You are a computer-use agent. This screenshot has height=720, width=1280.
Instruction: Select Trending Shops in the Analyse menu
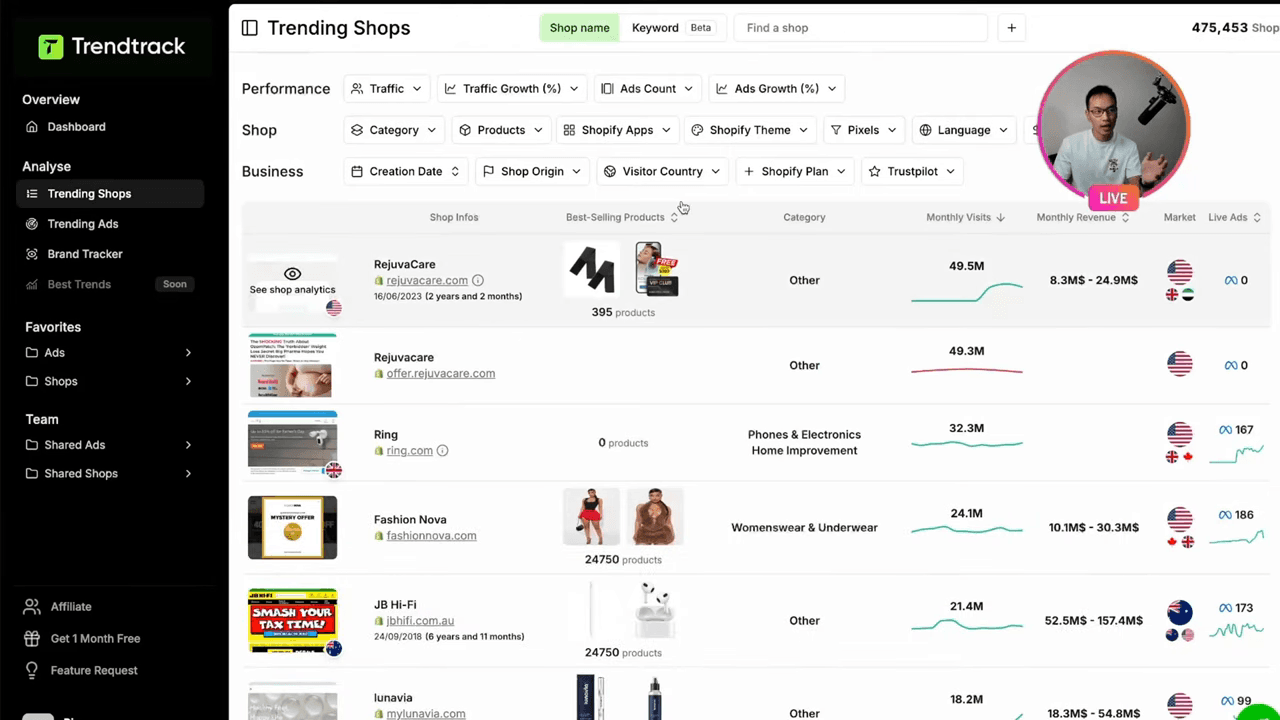click(89, 193)
